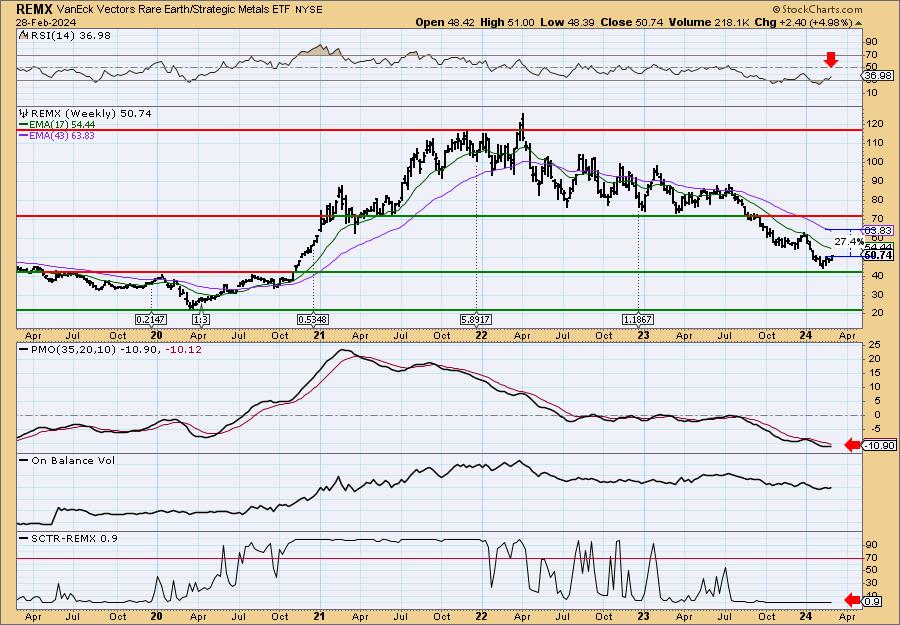Click the RSI(14) 36.98 legend label
Viewport: 900px width, 625px height.
[x=69, y=35]
